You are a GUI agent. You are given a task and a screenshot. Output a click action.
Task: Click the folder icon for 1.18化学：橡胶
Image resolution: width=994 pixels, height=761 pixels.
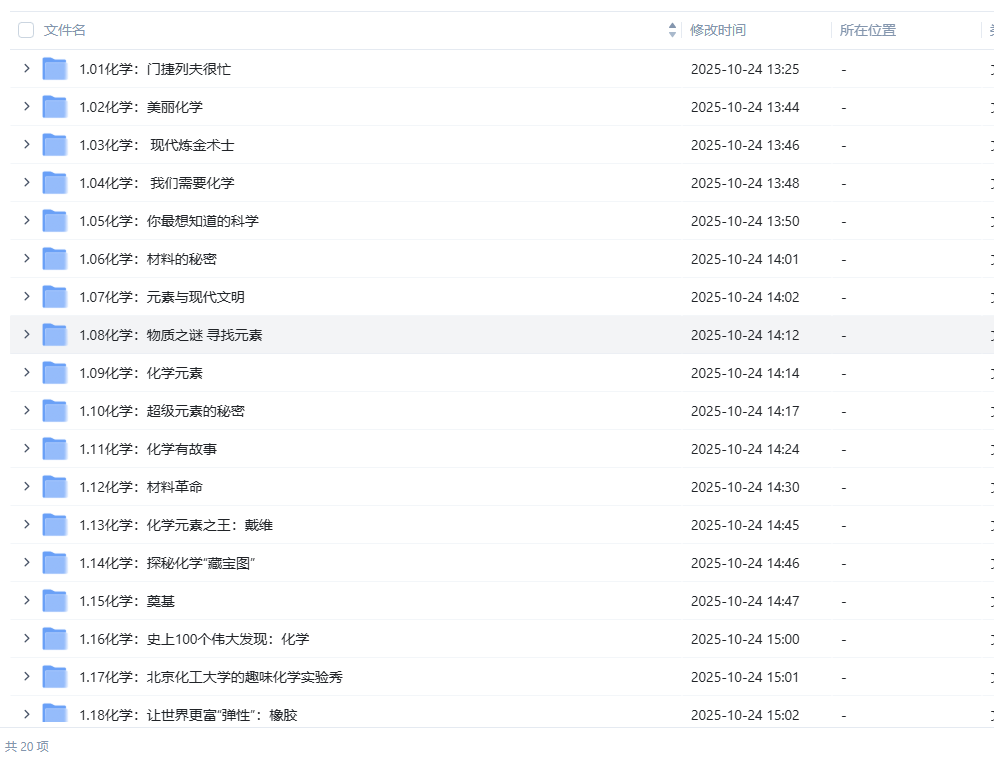tap(55, 713)
